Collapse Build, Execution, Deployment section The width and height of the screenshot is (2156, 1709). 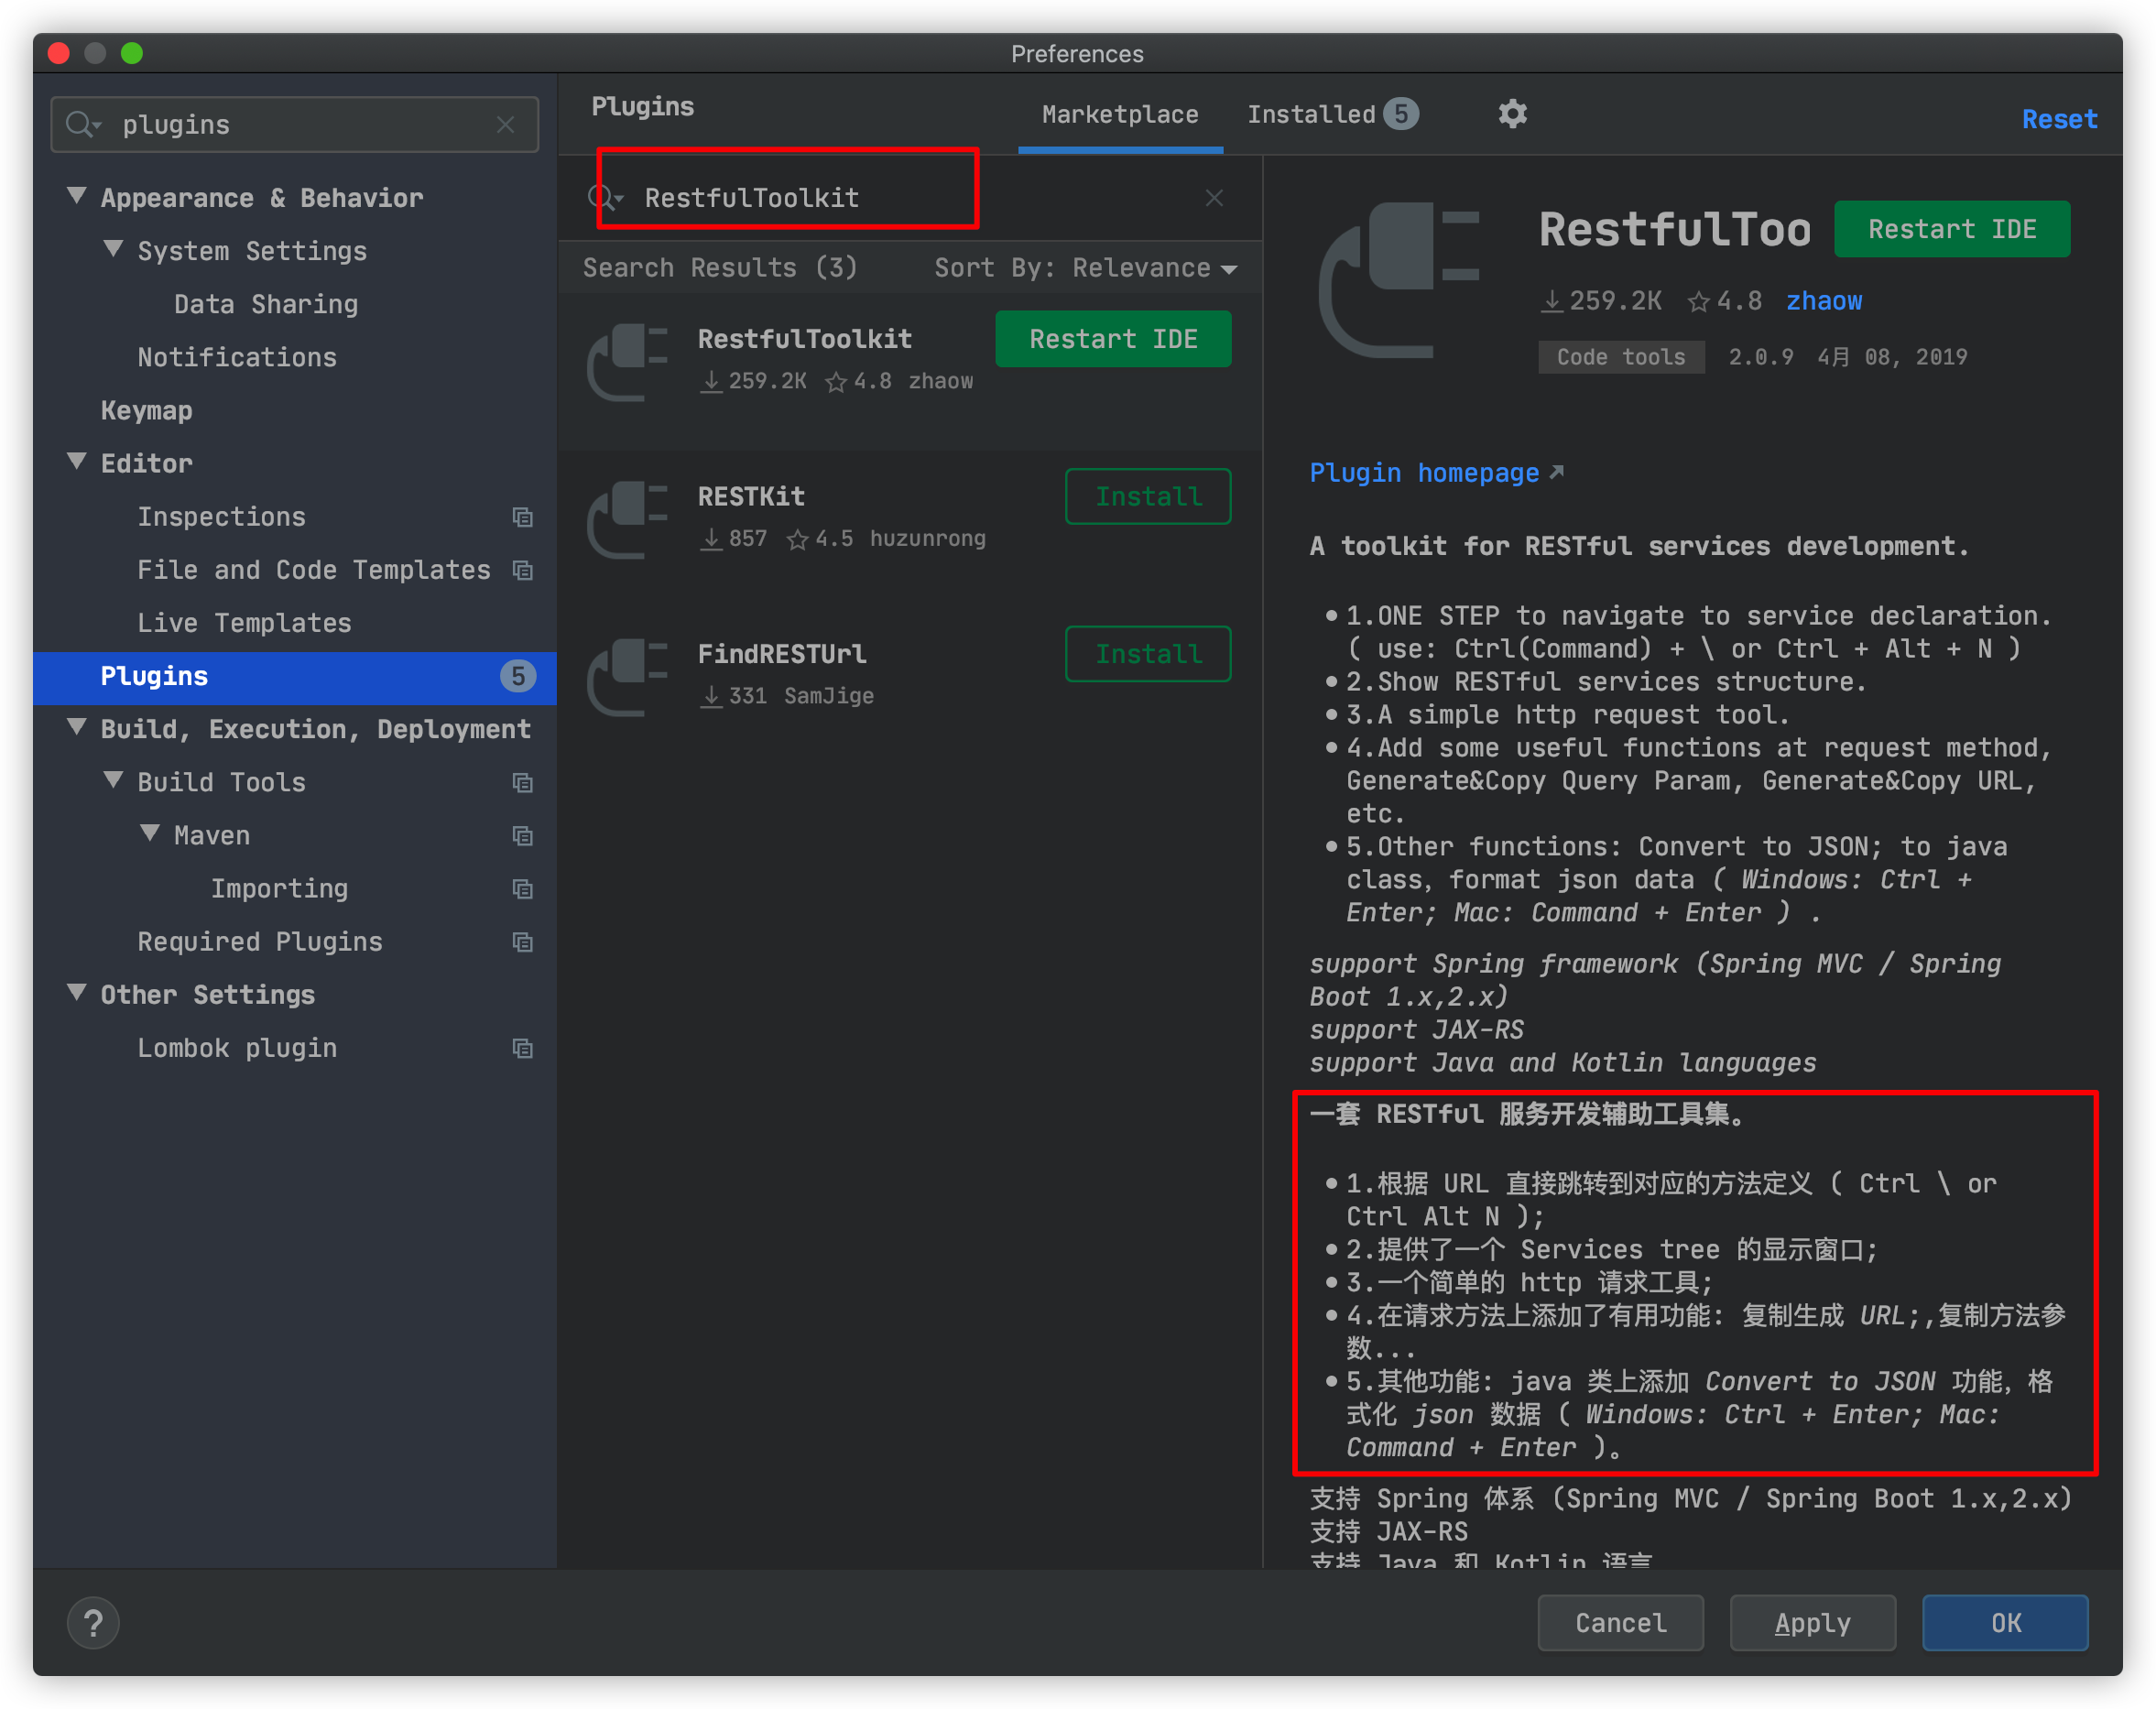[x=76, y=728]
